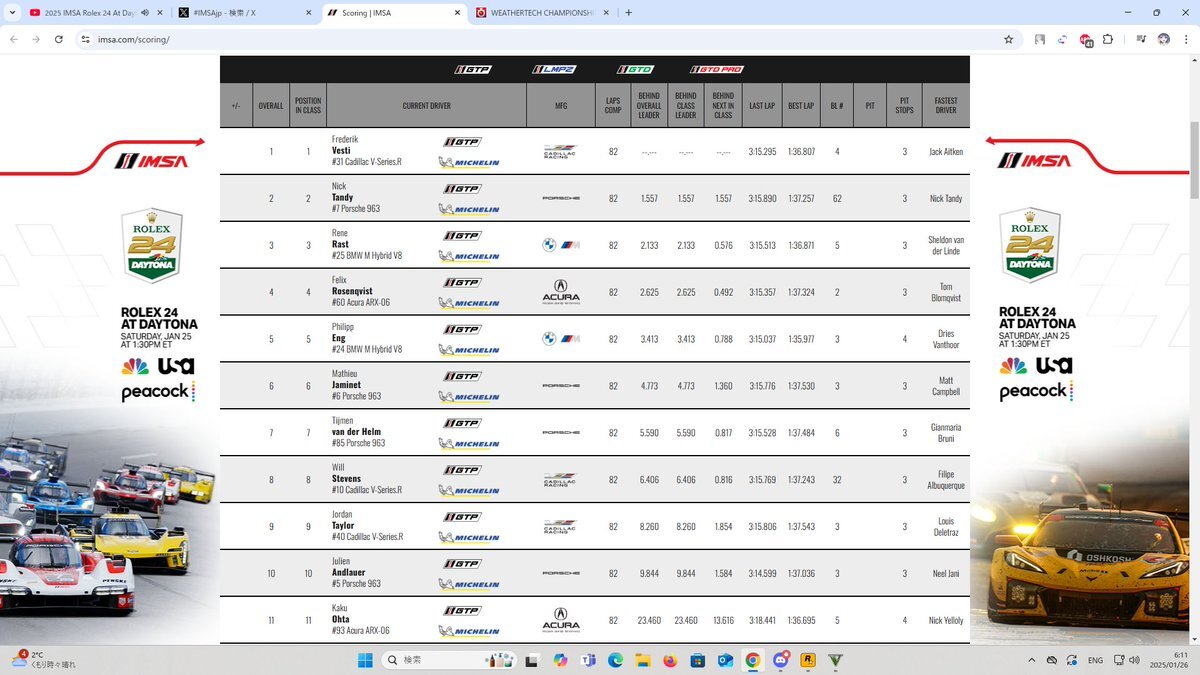Click the GTD PRO class filter
1200x675 pixels.
[717, 69]
